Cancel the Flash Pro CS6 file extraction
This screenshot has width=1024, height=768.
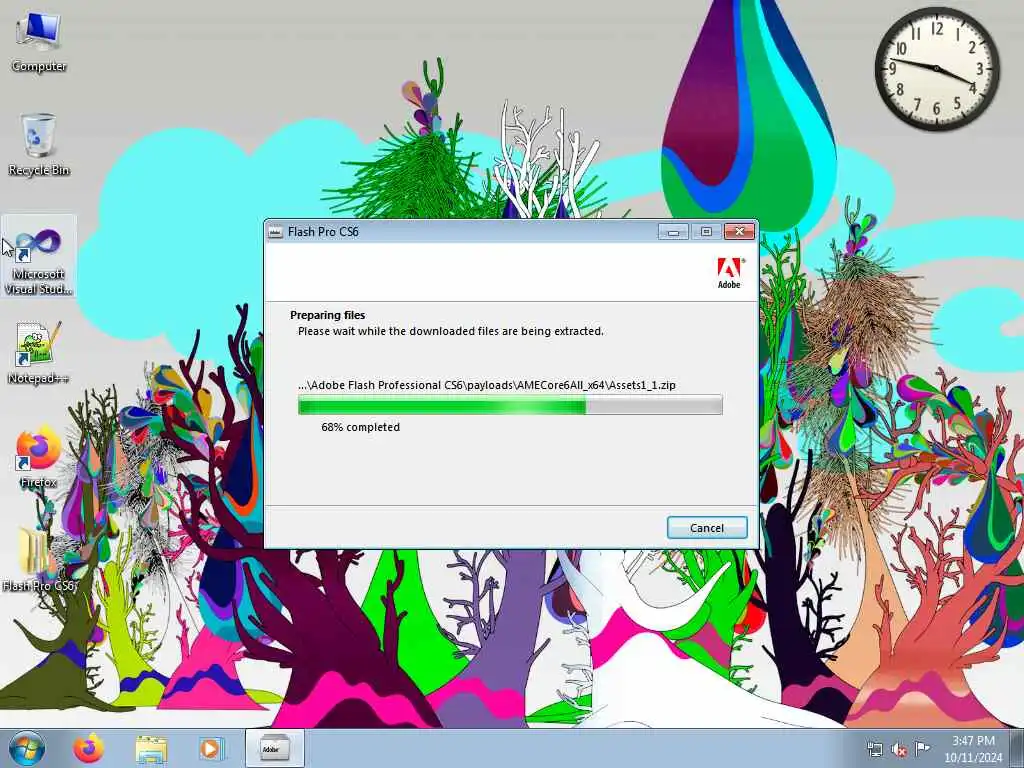[x=707, y=528]
